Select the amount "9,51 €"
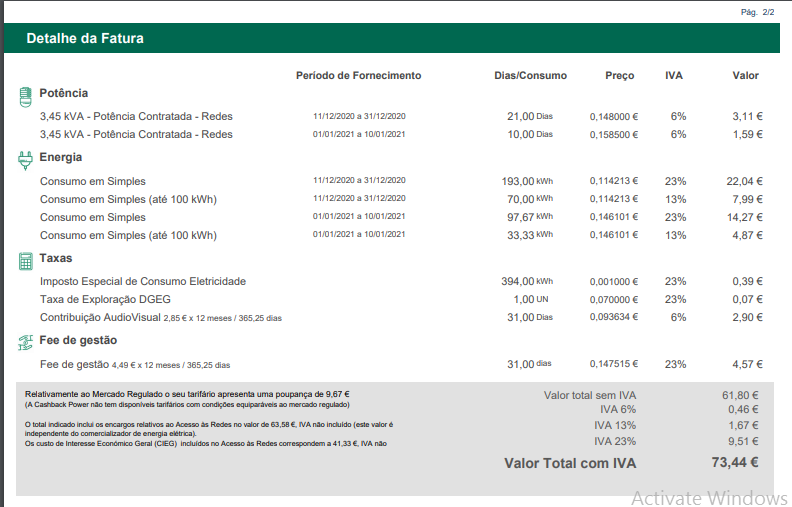Screen dimensions: 792x507 coord(743,441)
